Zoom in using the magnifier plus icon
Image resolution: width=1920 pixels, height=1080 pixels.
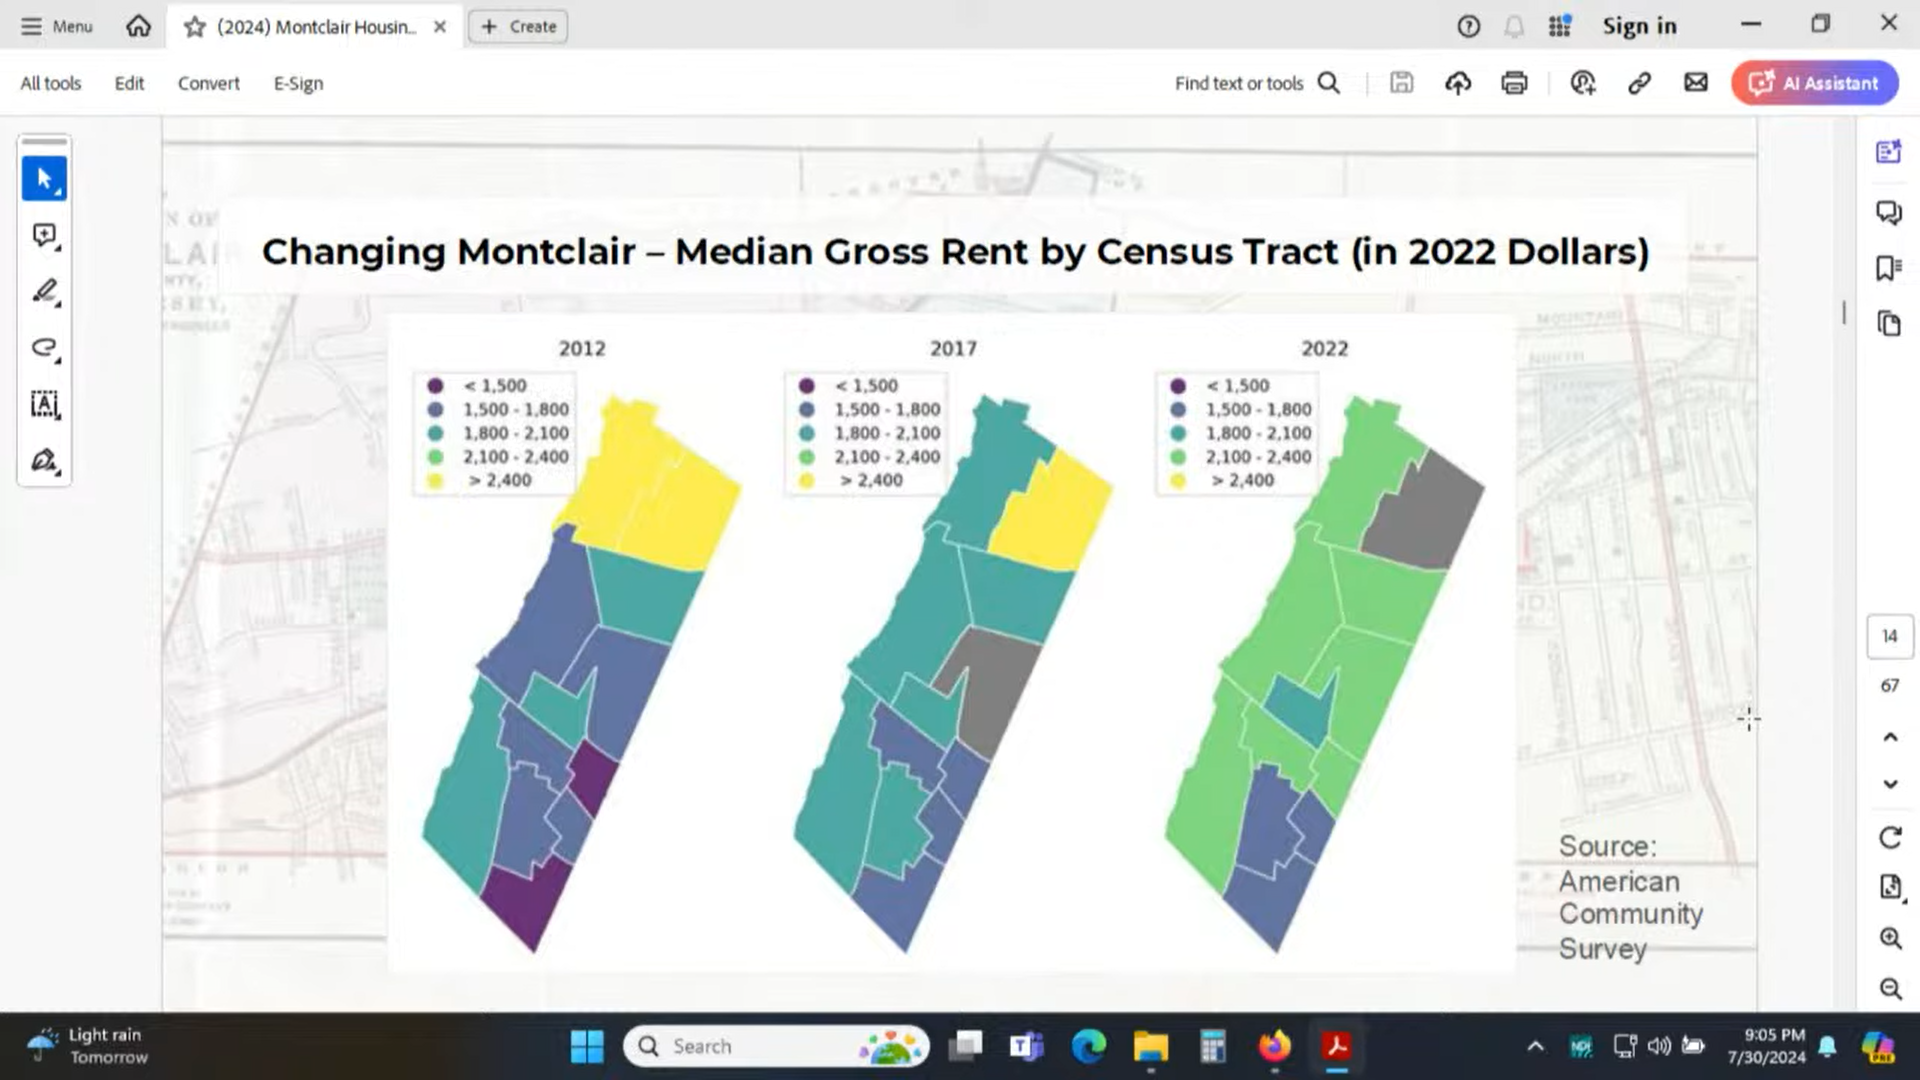(1890, 938)
